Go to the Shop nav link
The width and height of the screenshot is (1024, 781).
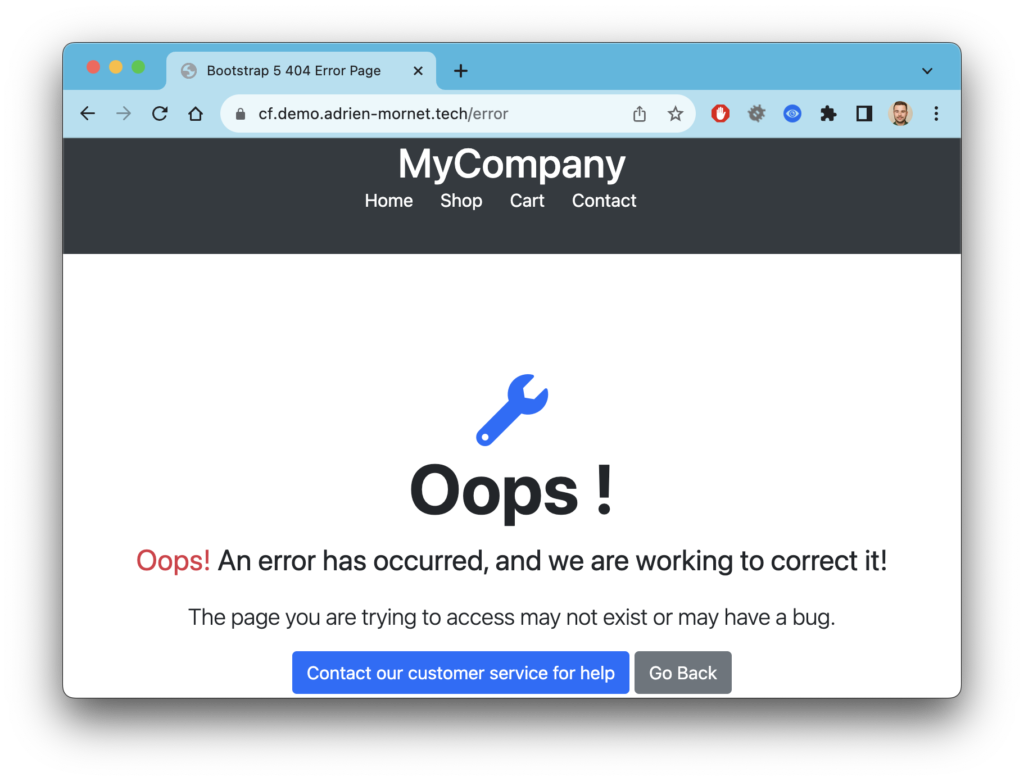tap(461, 200)
